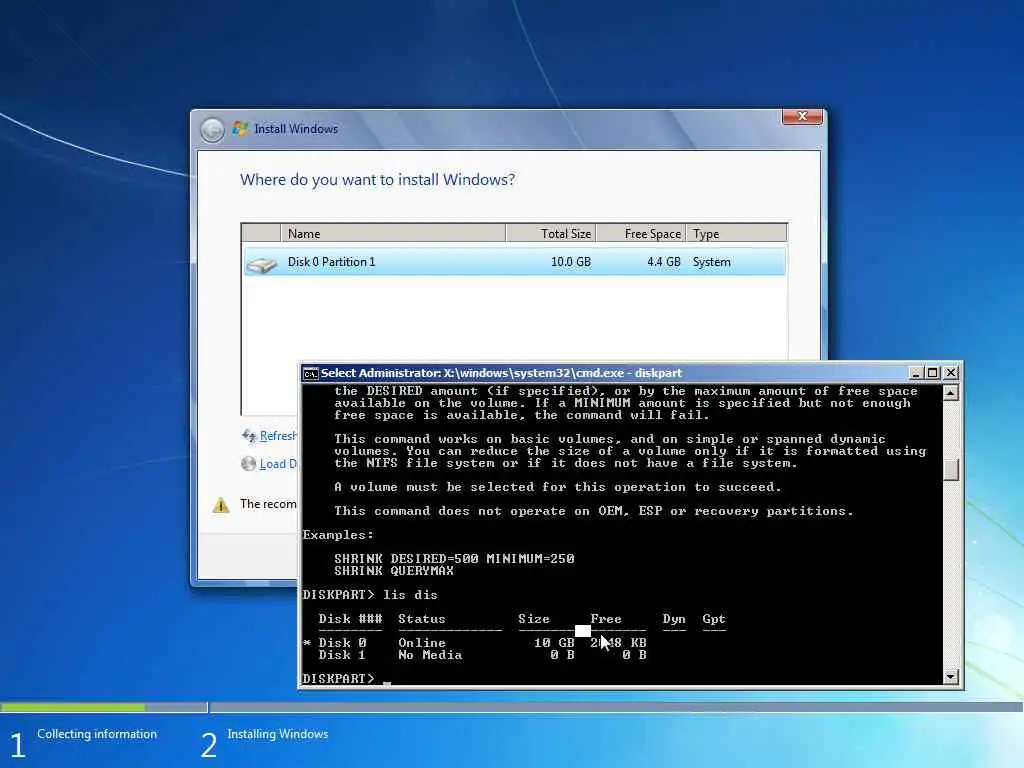Image resolution: width=1024 pixels, height=768 pixels.
Task: Sort by the Total Size column header
Action: point(551,233)
